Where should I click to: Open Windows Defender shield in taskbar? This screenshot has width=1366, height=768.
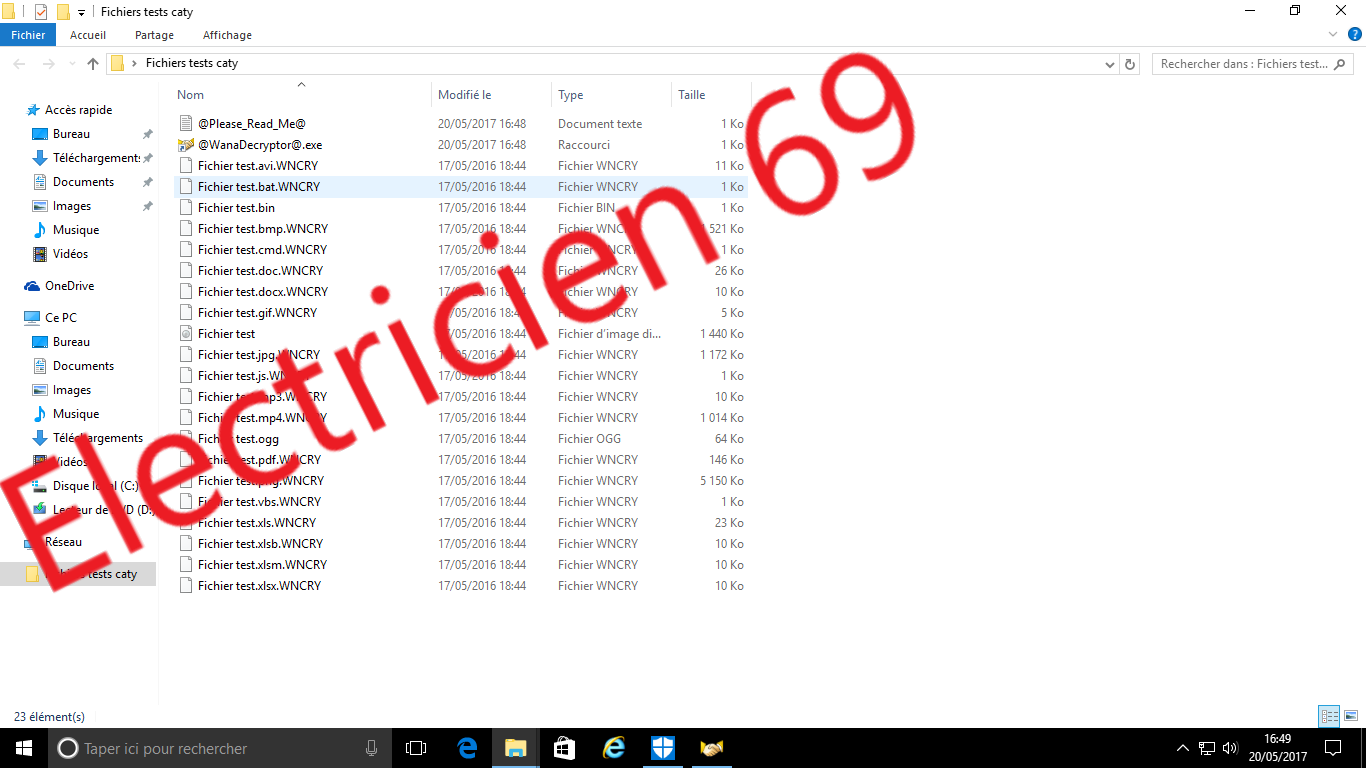pyautogui.click(x=663, y=748)
